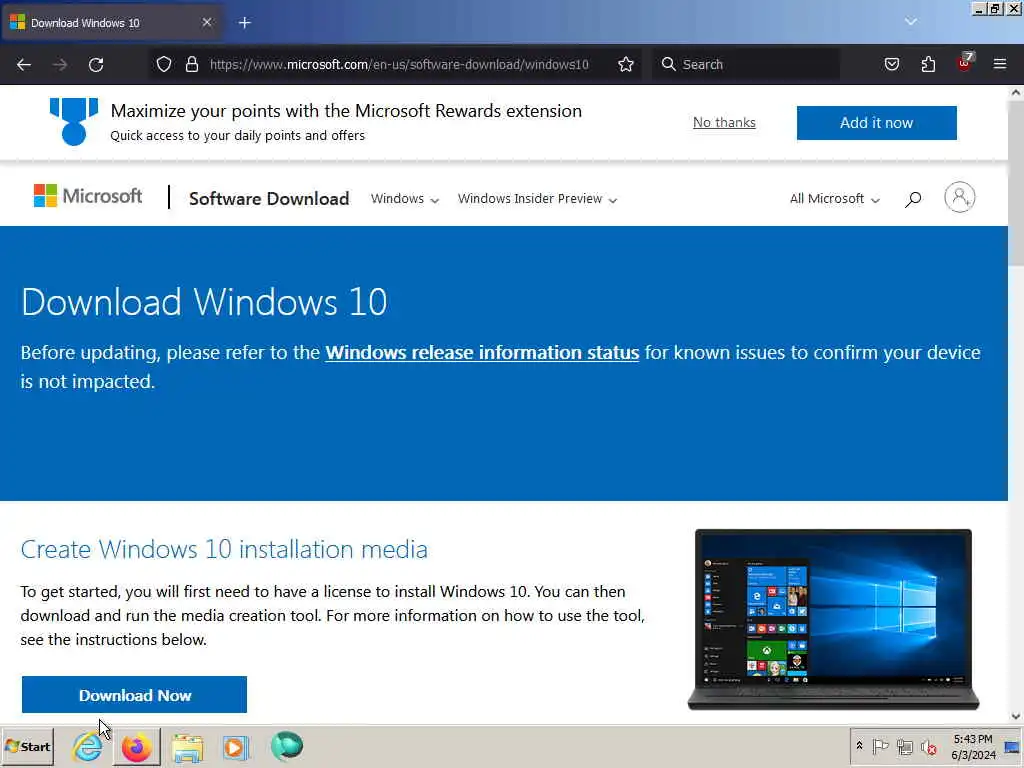Click the Software Download heading link
The height and width of the screenshot is (768, 1024).
[x=269, y=199]
